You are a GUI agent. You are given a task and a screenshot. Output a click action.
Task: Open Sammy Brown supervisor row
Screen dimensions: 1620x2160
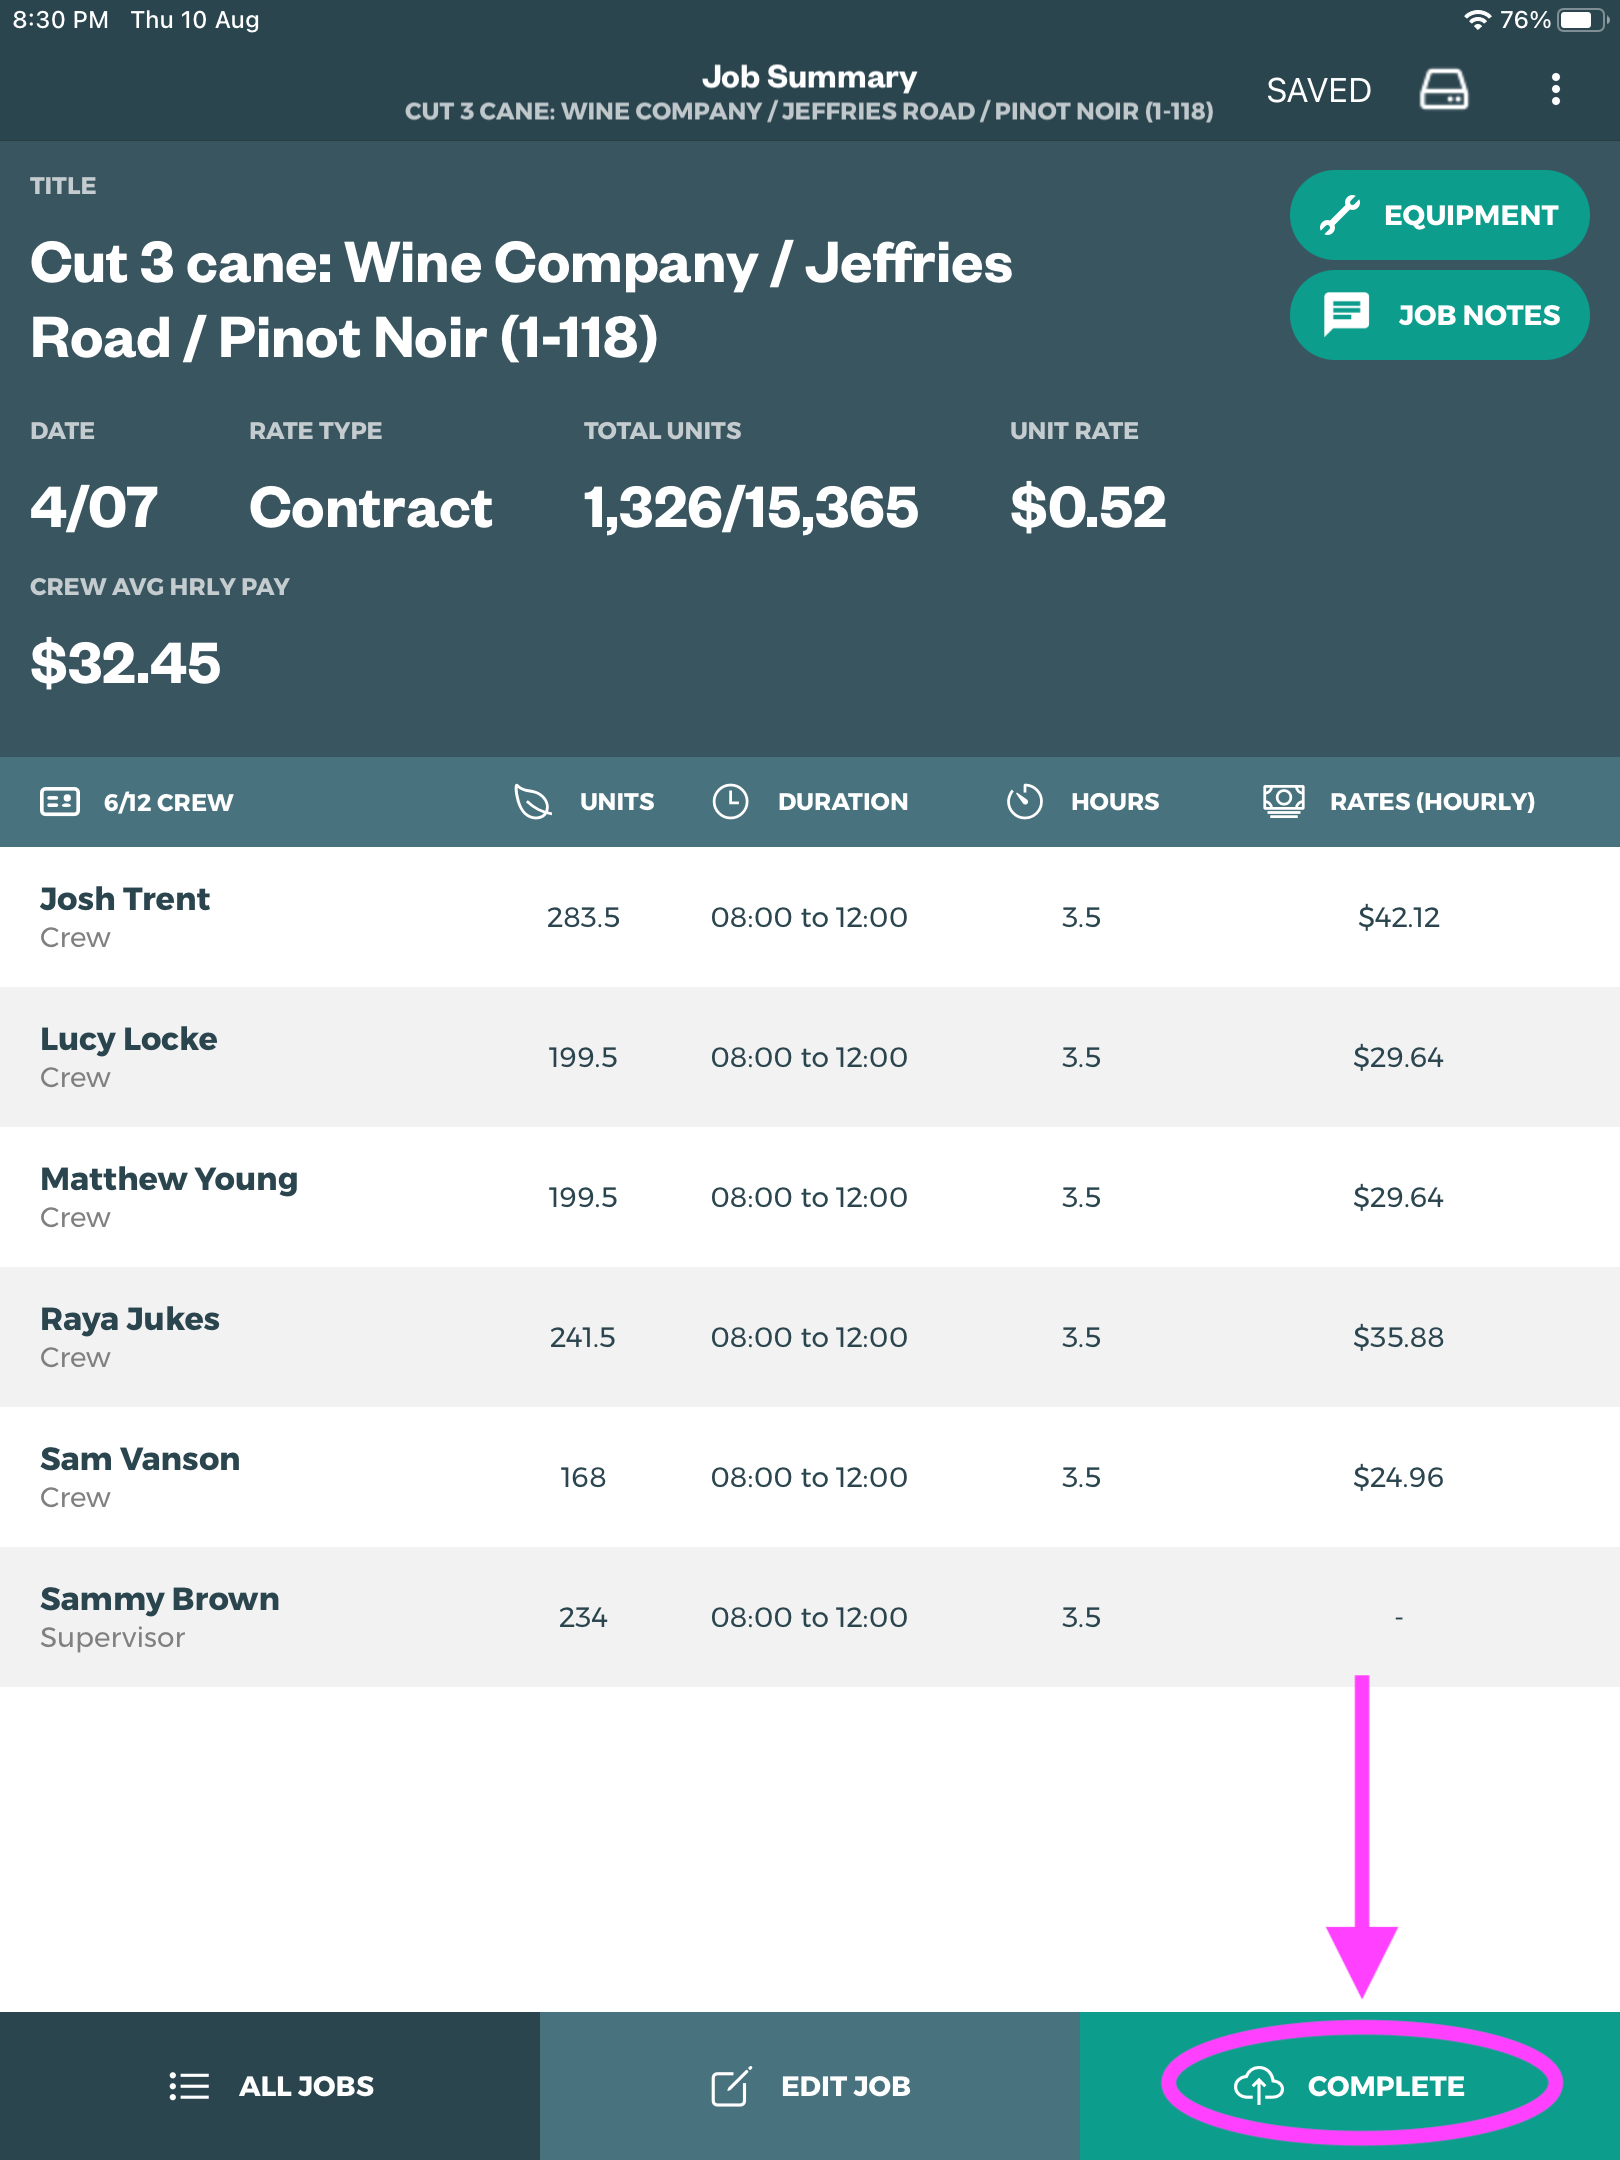[x=810, y=1617]
